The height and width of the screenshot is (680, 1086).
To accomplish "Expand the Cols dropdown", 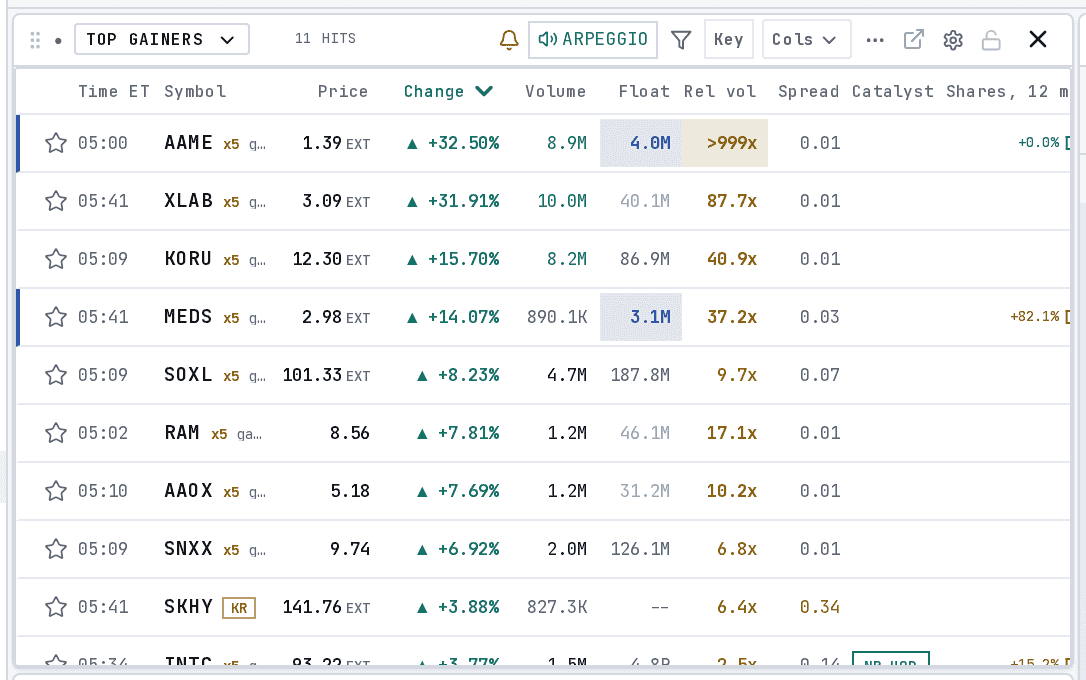I will [806, 39].
